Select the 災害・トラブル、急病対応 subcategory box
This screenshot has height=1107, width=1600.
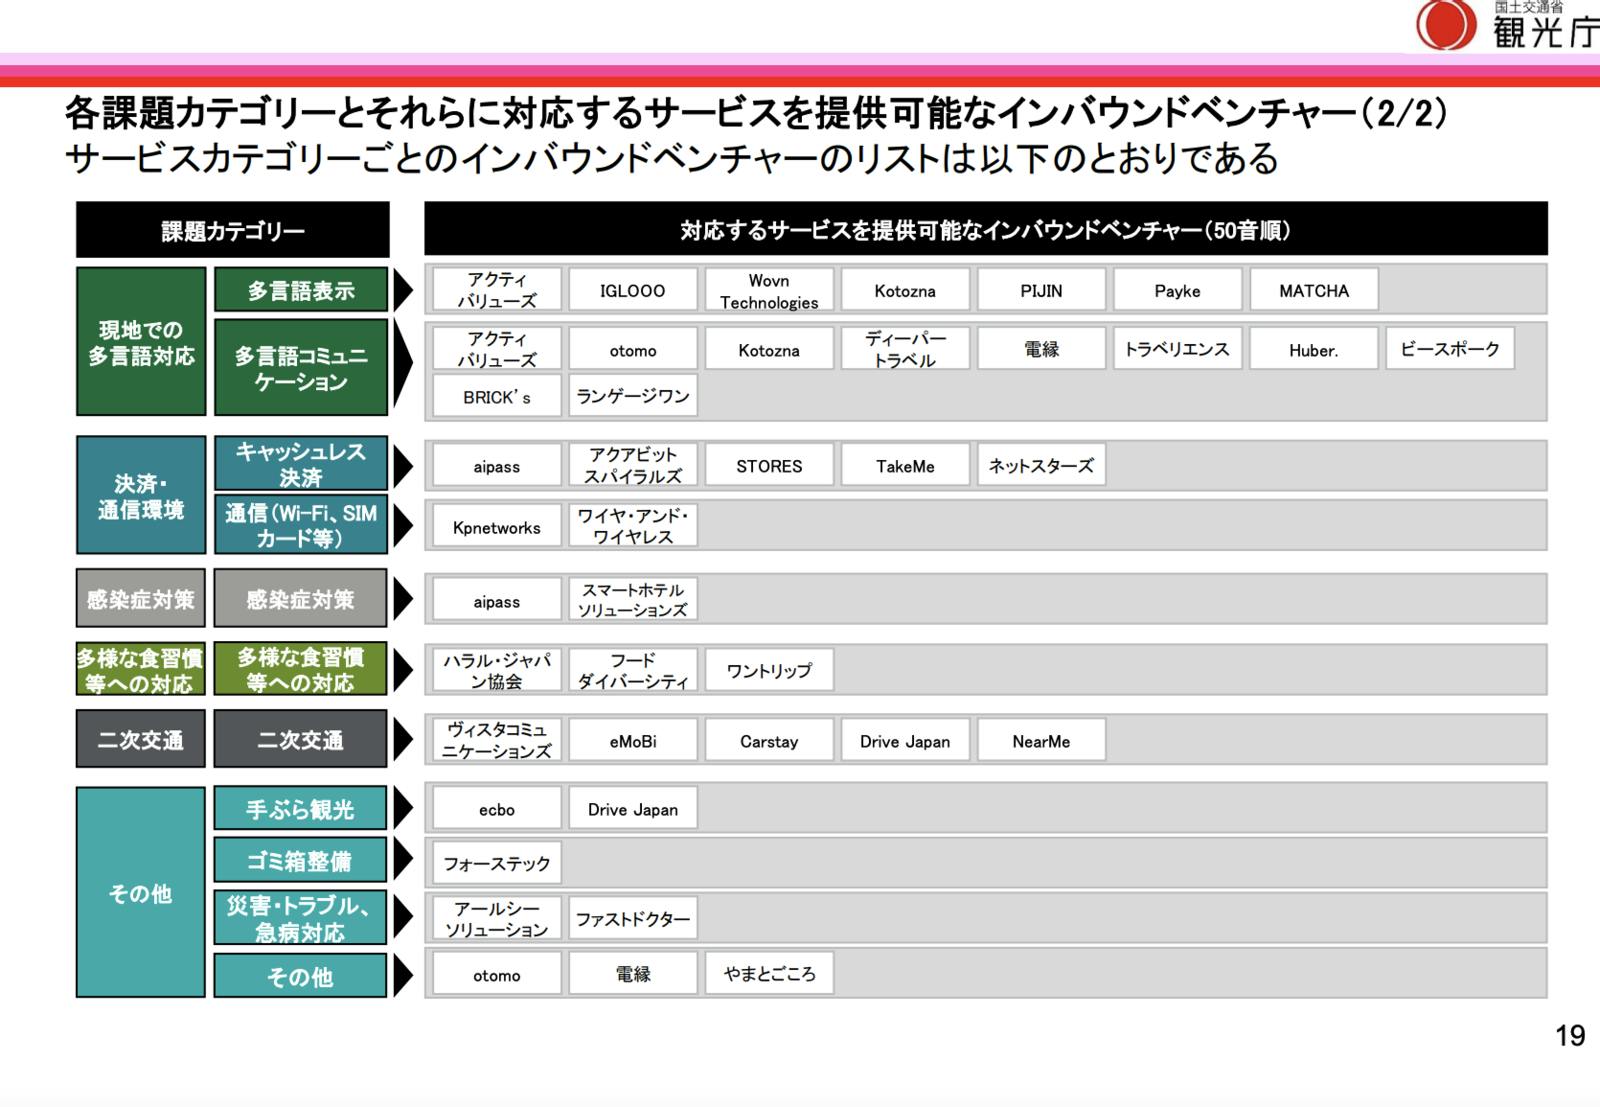(301, 917)
